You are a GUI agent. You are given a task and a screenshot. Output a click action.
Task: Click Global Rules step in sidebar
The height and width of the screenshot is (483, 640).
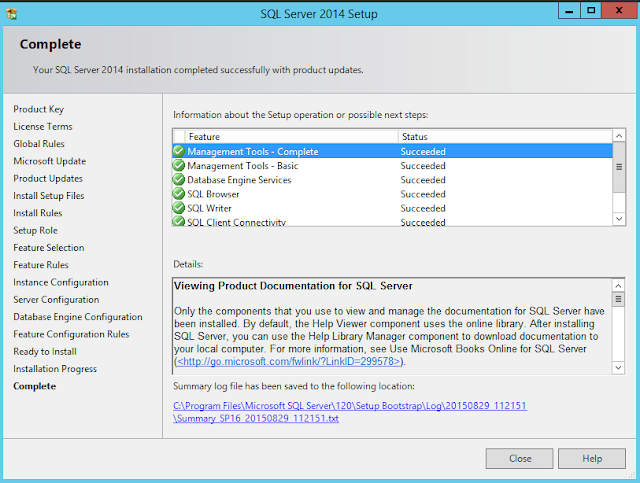click(39, 144)
